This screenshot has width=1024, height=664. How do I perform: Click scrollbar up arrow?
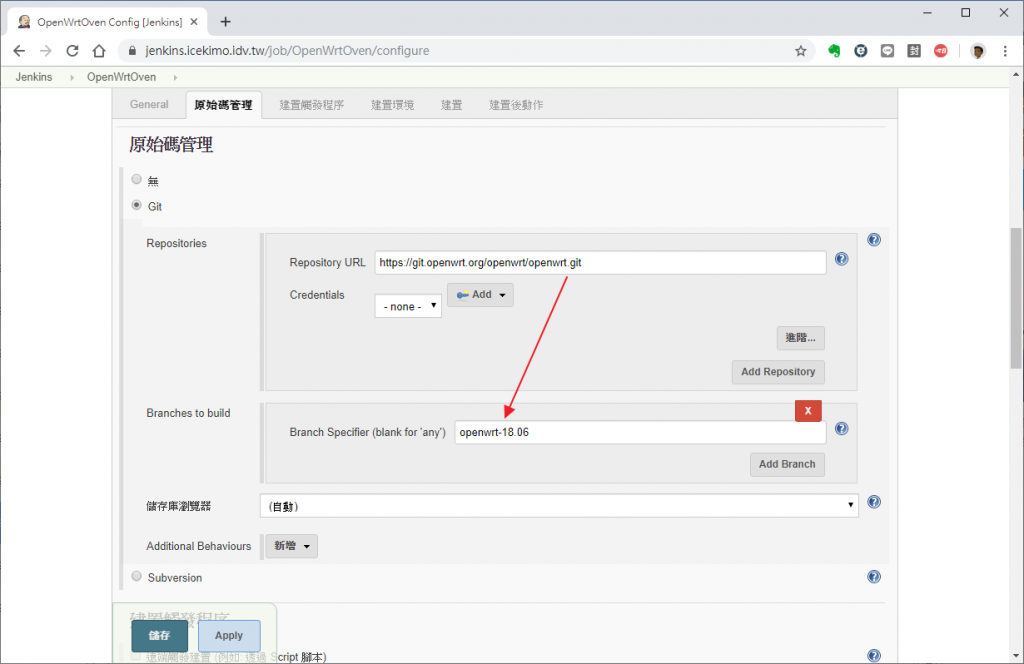pyautogui.click(x=1016, y=74)
